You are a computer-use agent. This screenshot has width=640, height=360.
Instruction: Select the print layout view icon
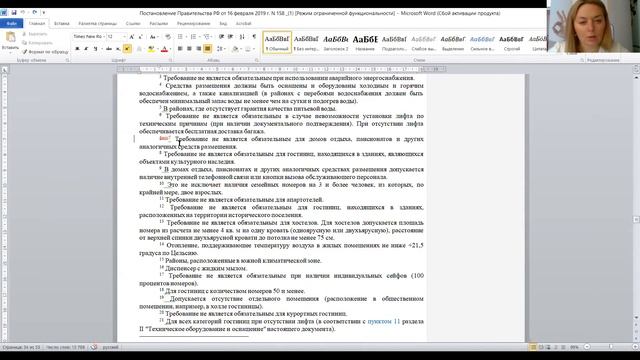pos(533,347)
